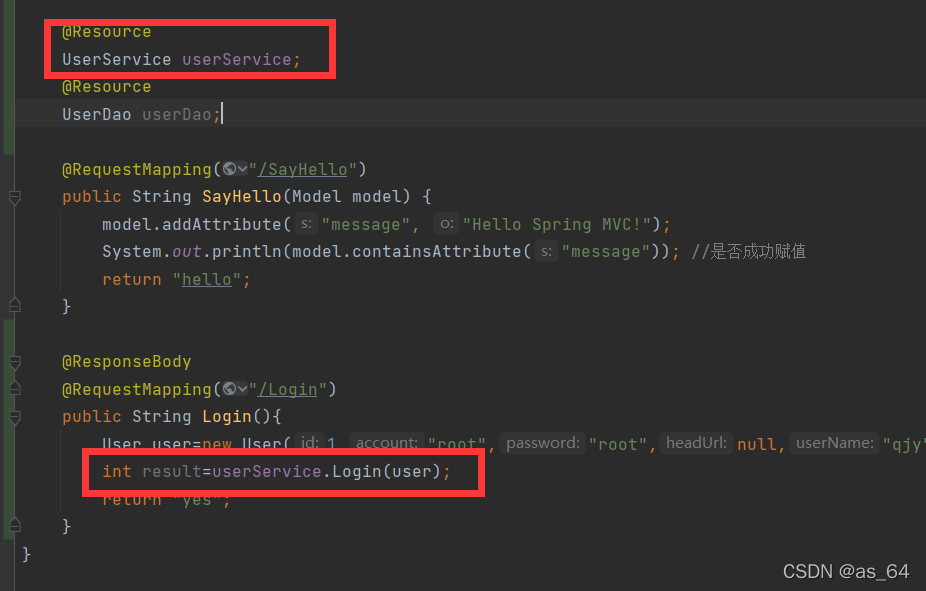Click the userDao field name
This screenshot has width=926, height=591.
[177, 115]
